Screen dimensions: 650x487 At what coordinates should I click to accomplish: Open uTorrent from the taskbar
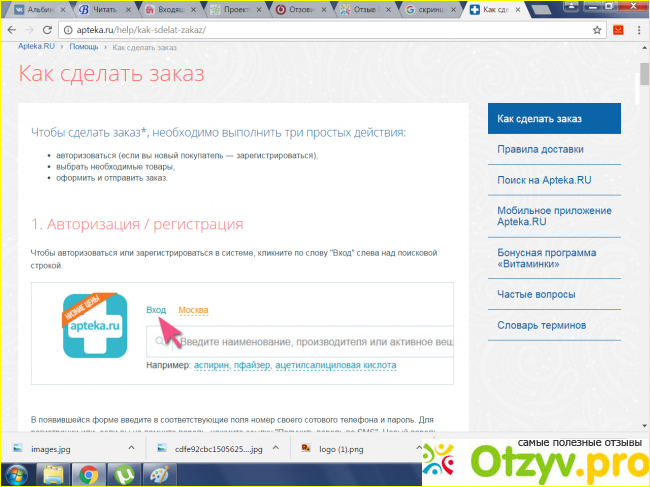pos(126,474)
